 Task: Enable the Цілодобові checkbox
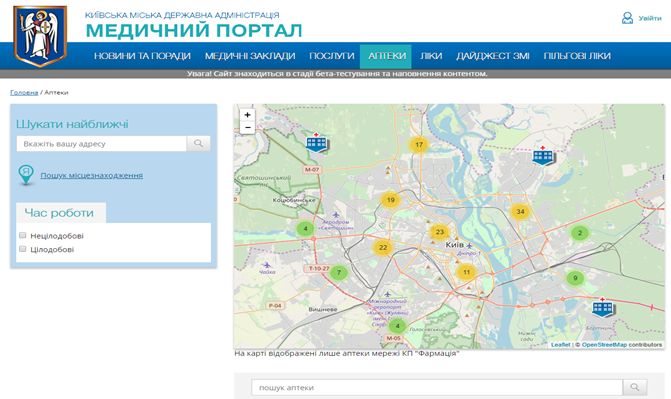(x=23, y=249)
